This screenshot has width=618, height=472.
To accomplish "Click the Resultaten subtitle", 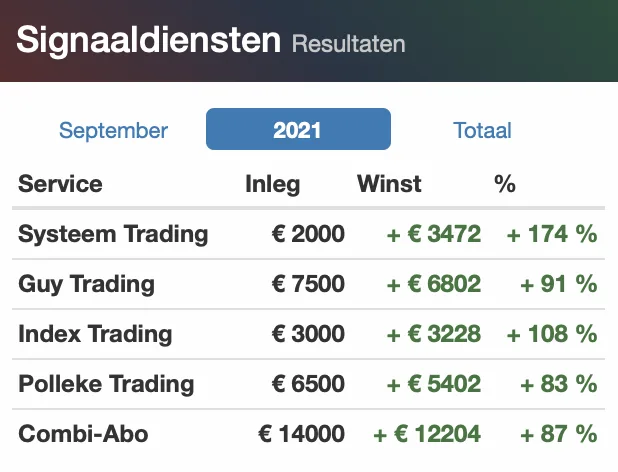I will [x=348, y=44].
